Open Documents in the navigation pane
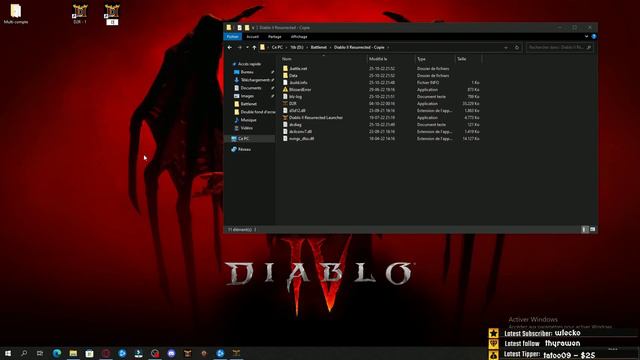 251,88
